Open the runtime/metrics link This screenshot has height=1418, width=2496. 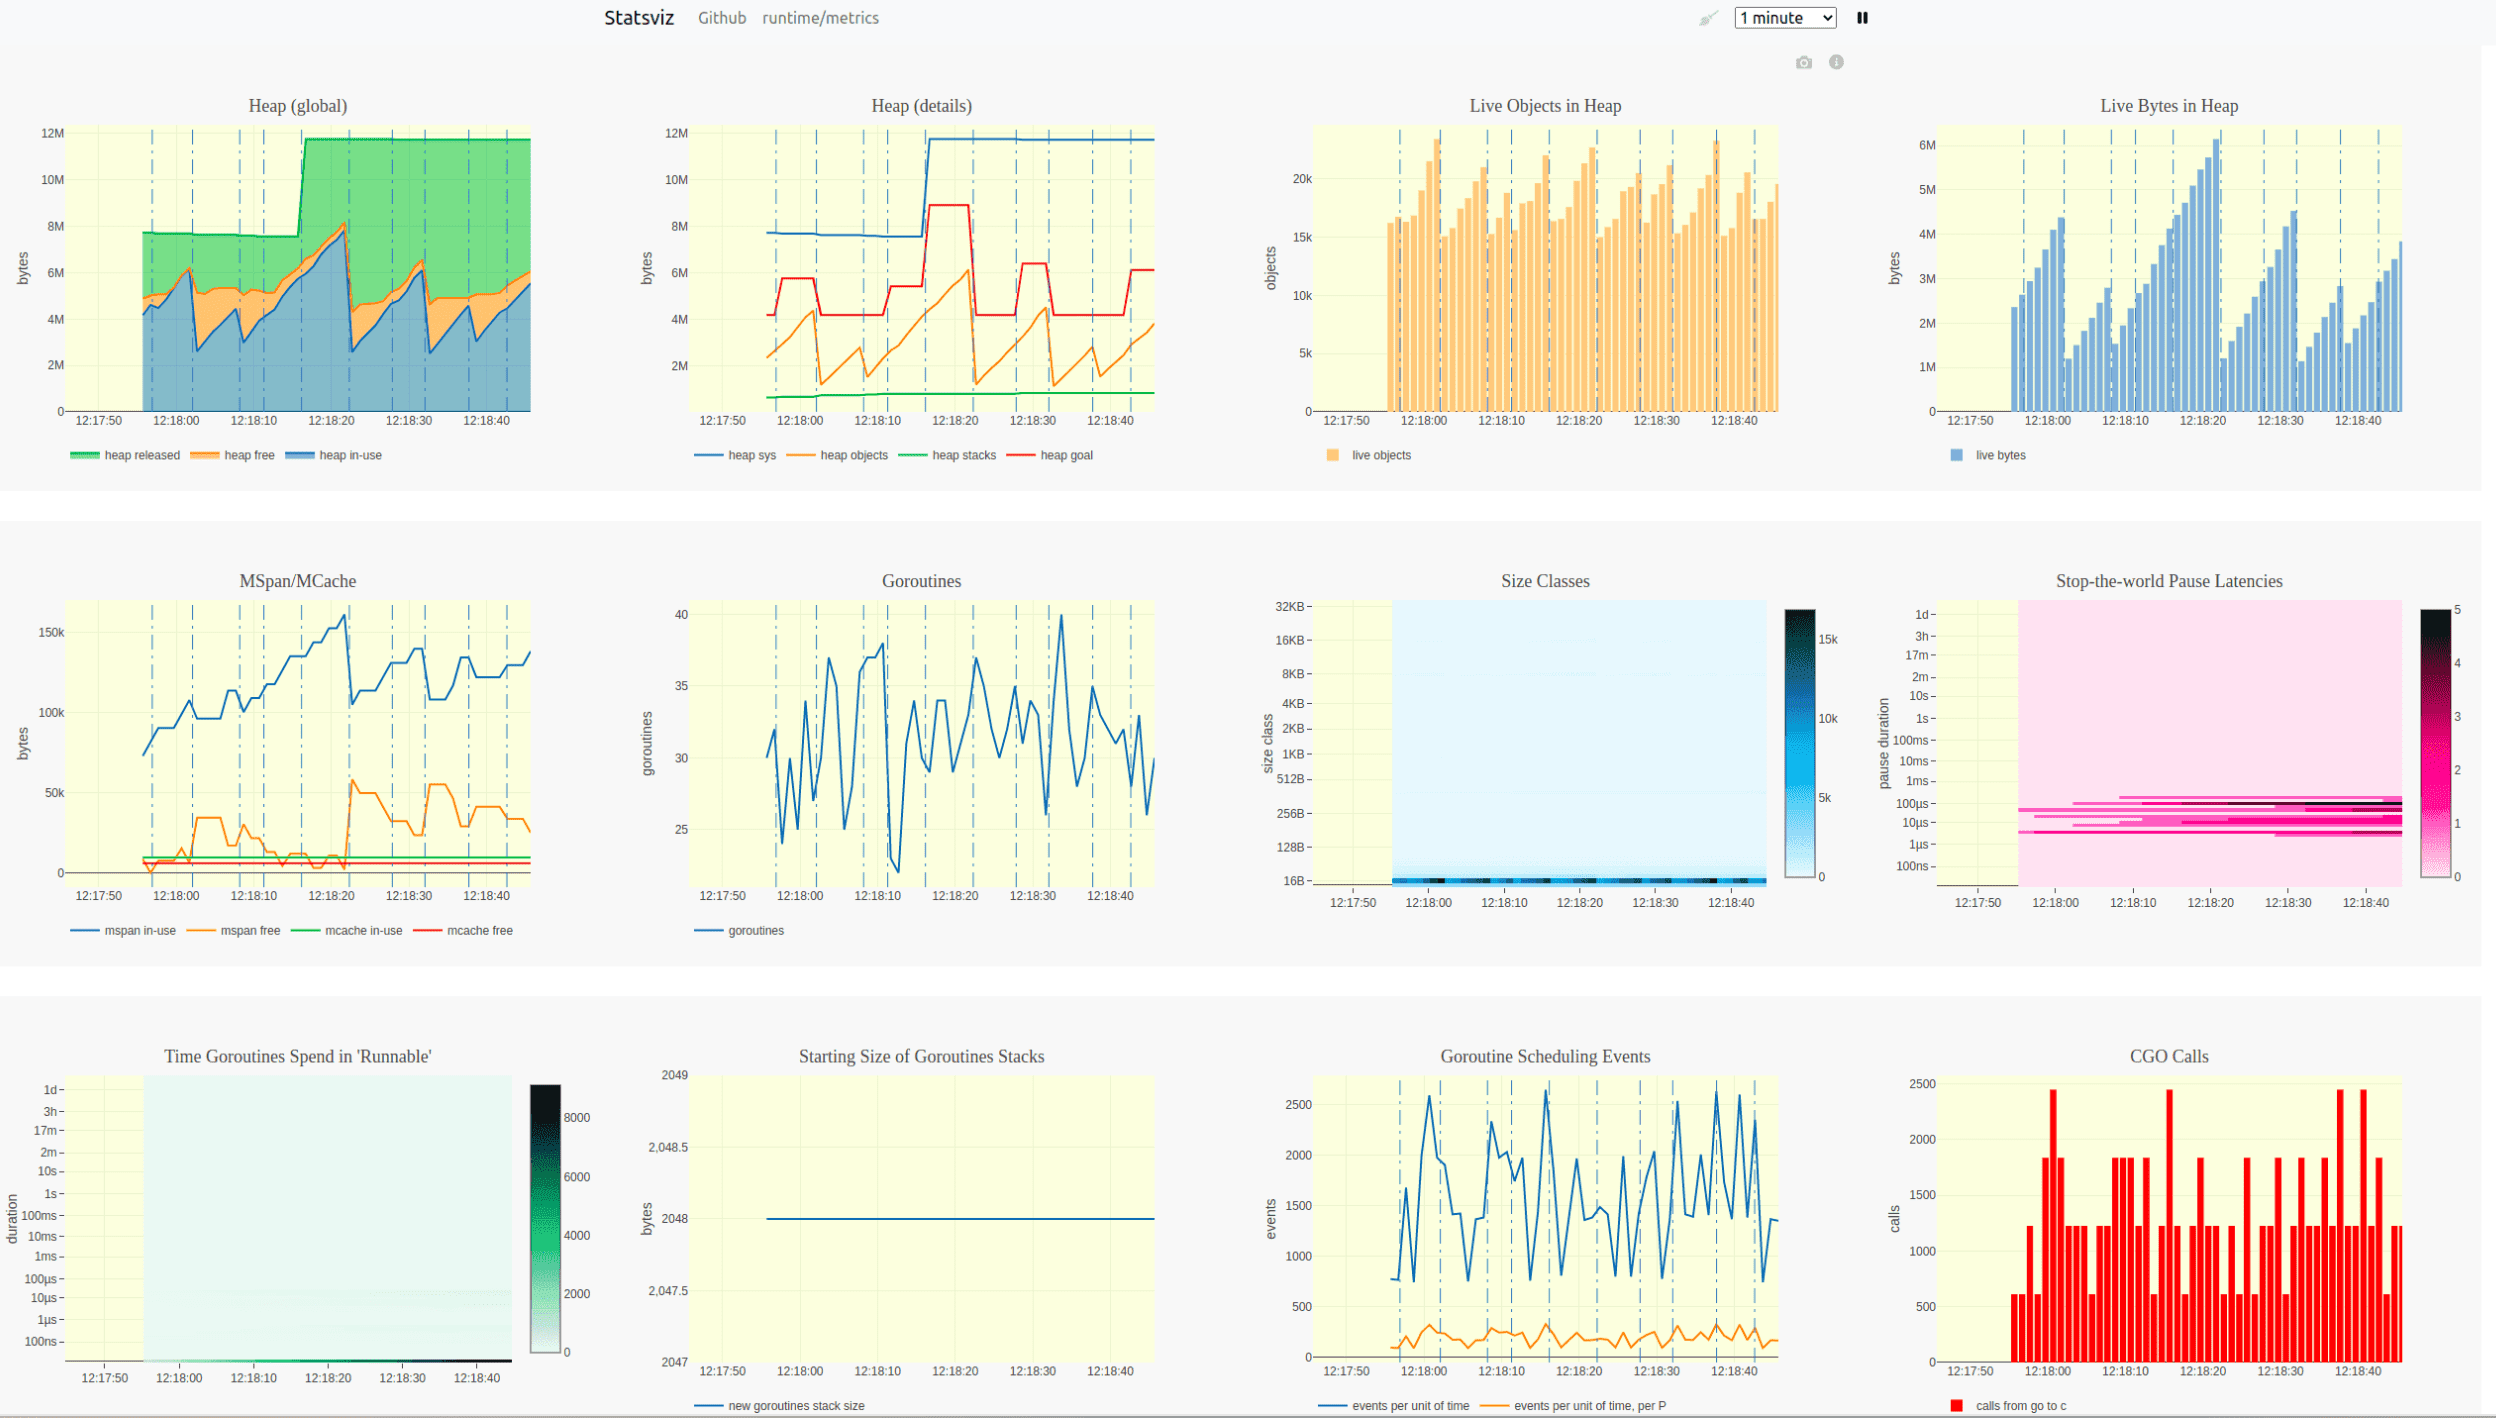pos(820,18)
